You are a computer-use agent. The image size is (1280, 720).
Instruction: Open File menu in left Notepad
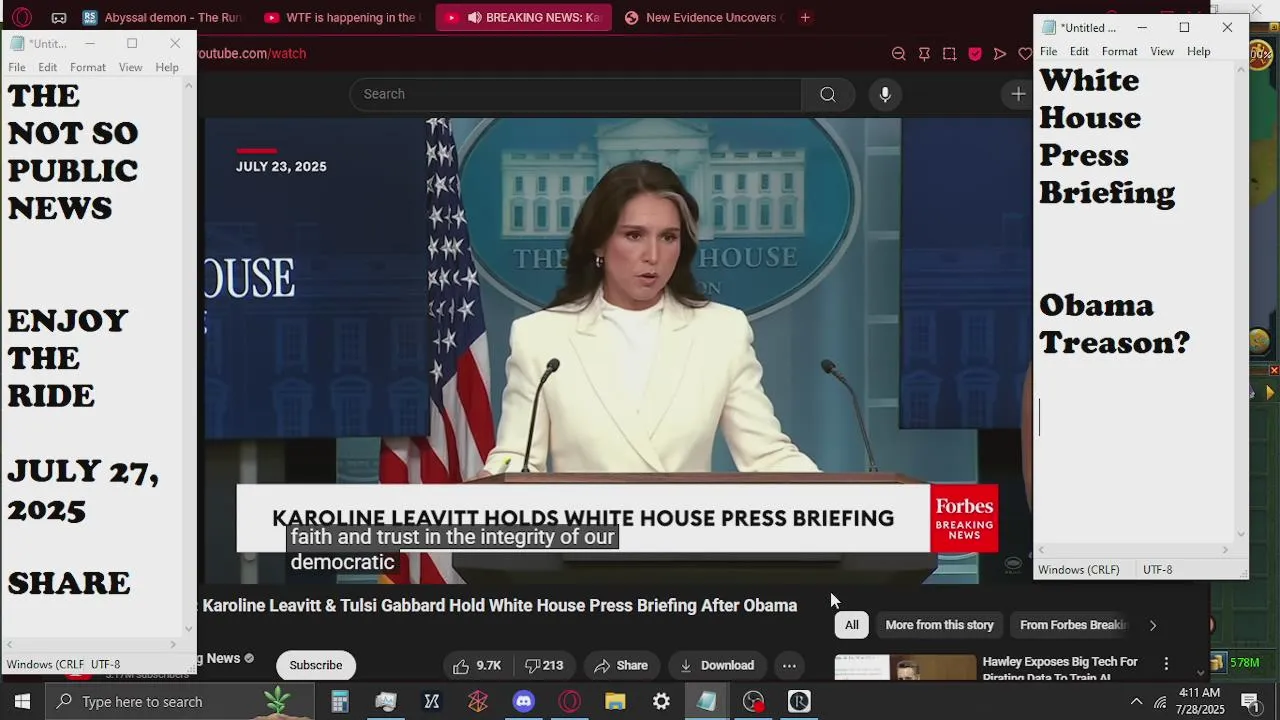[17, 67]
